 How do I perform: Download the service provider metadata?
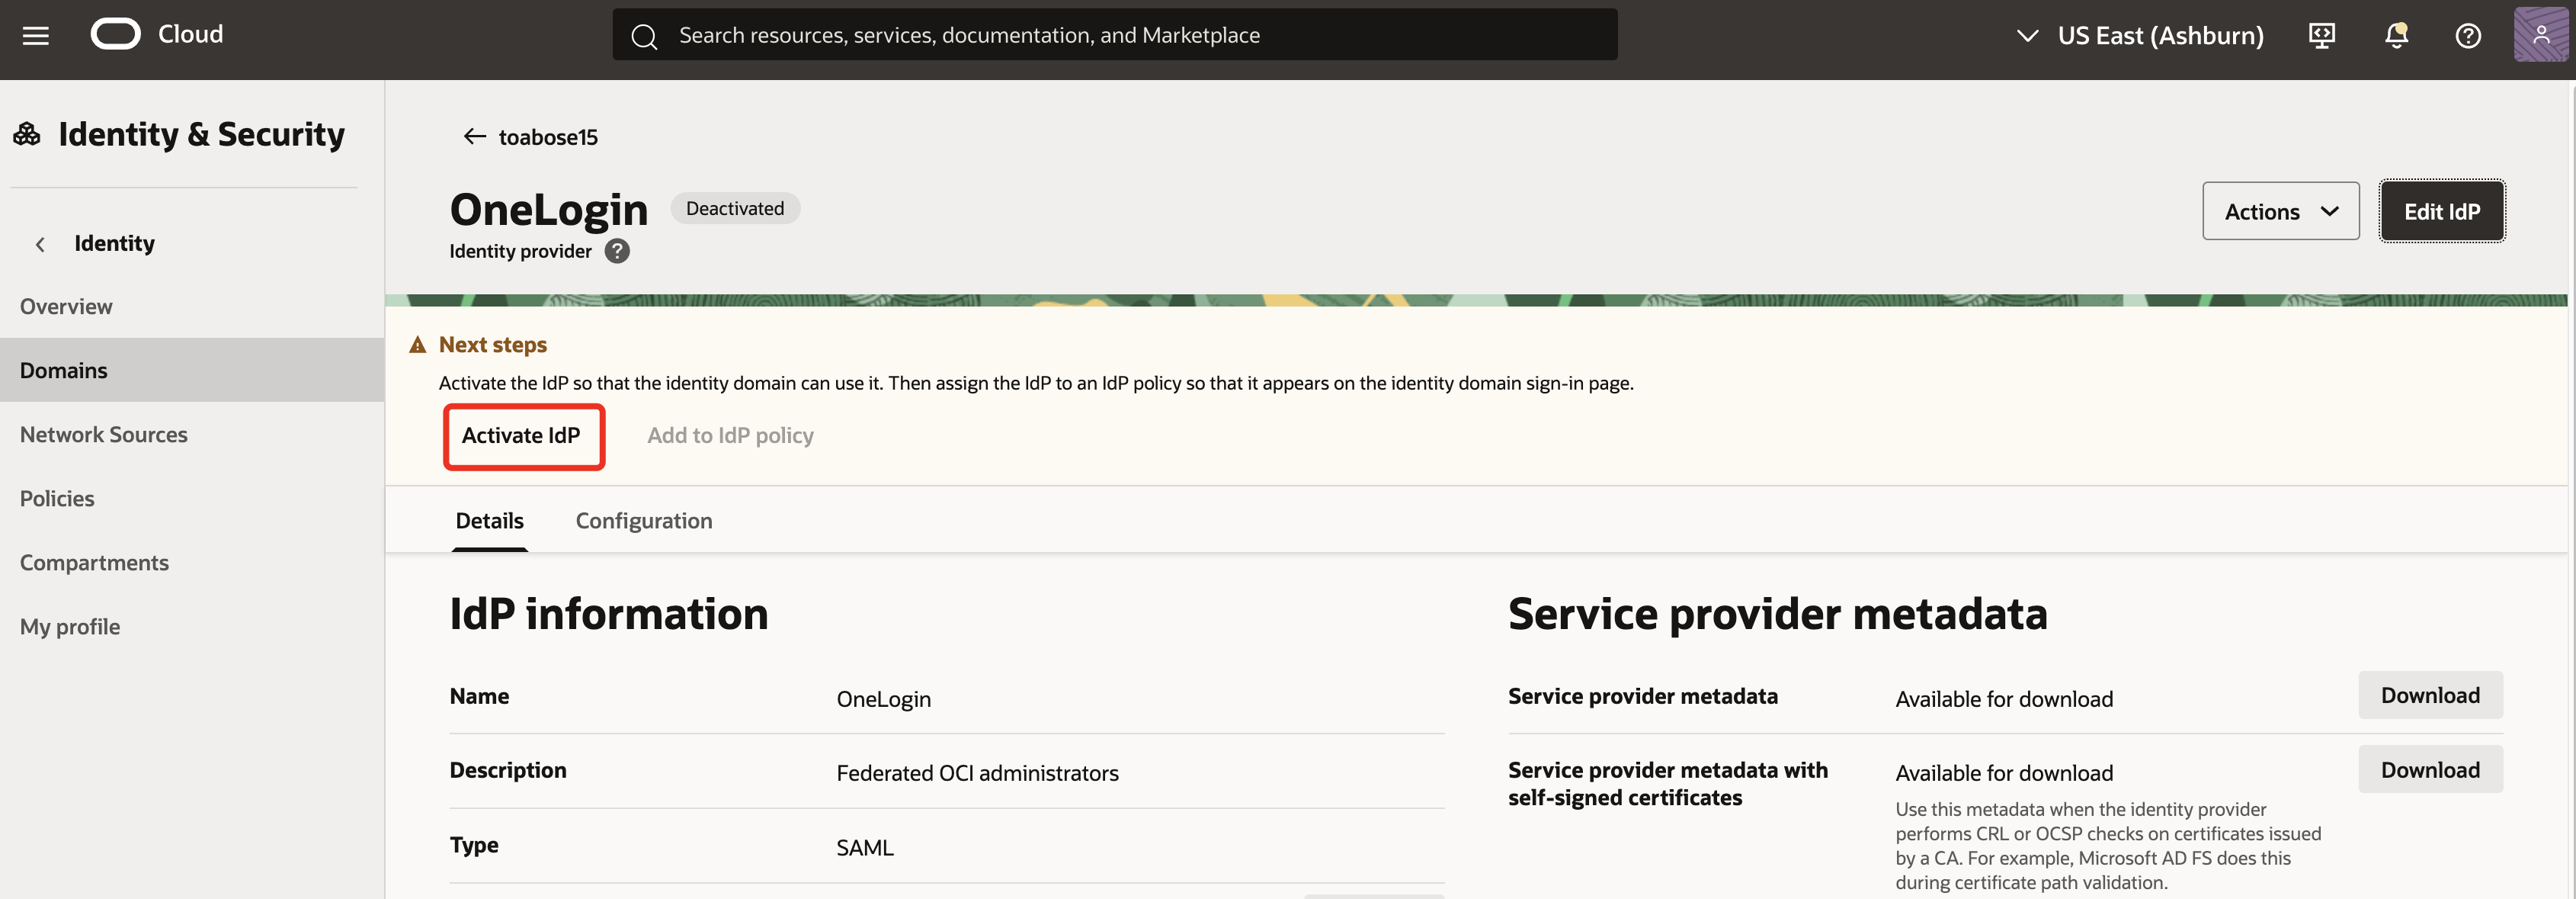point(2430,695)
